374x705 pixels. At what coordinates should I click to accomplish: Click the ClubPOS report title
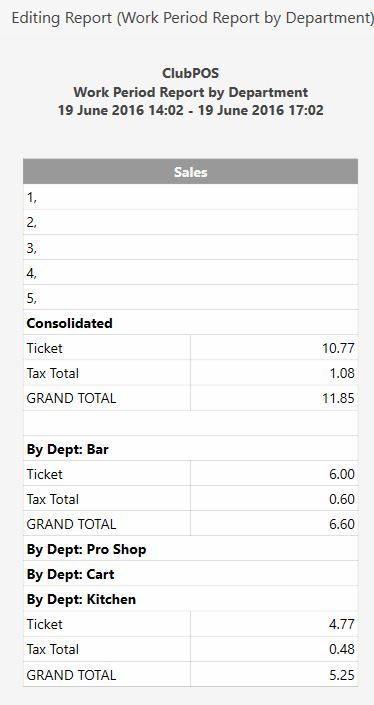(x=191, y=73)
